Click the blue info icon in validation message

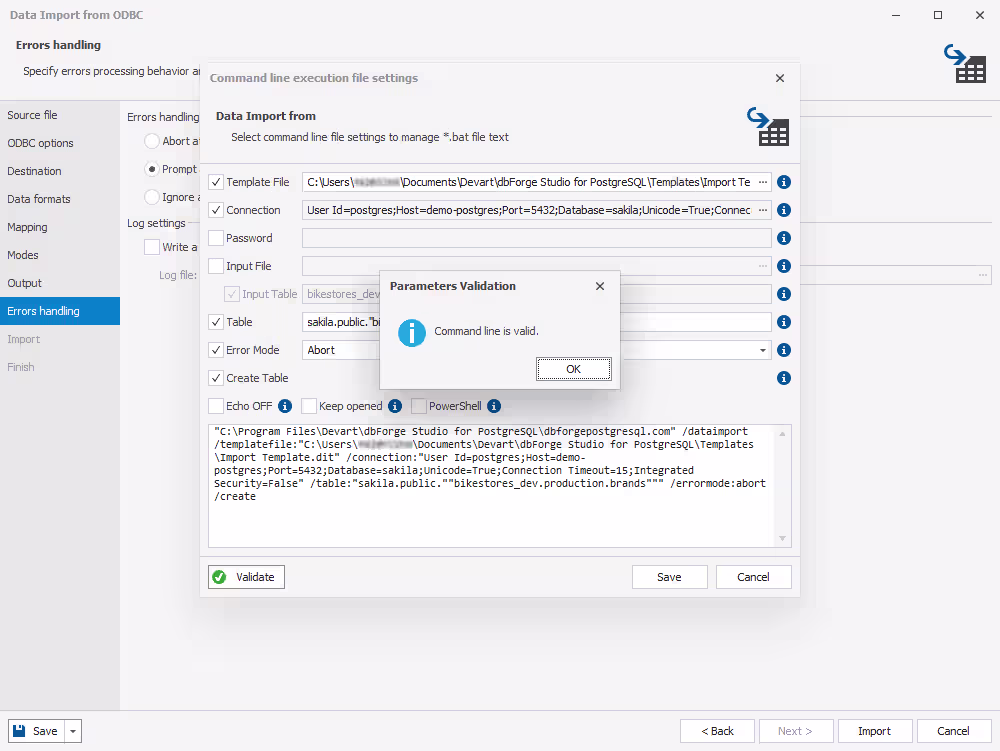(x=412, y=333)
